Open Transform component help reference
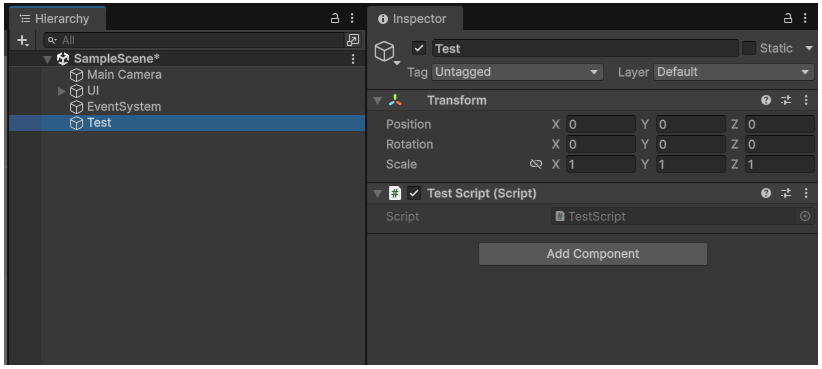Screen dimensions: 822x369 point(766,101)
